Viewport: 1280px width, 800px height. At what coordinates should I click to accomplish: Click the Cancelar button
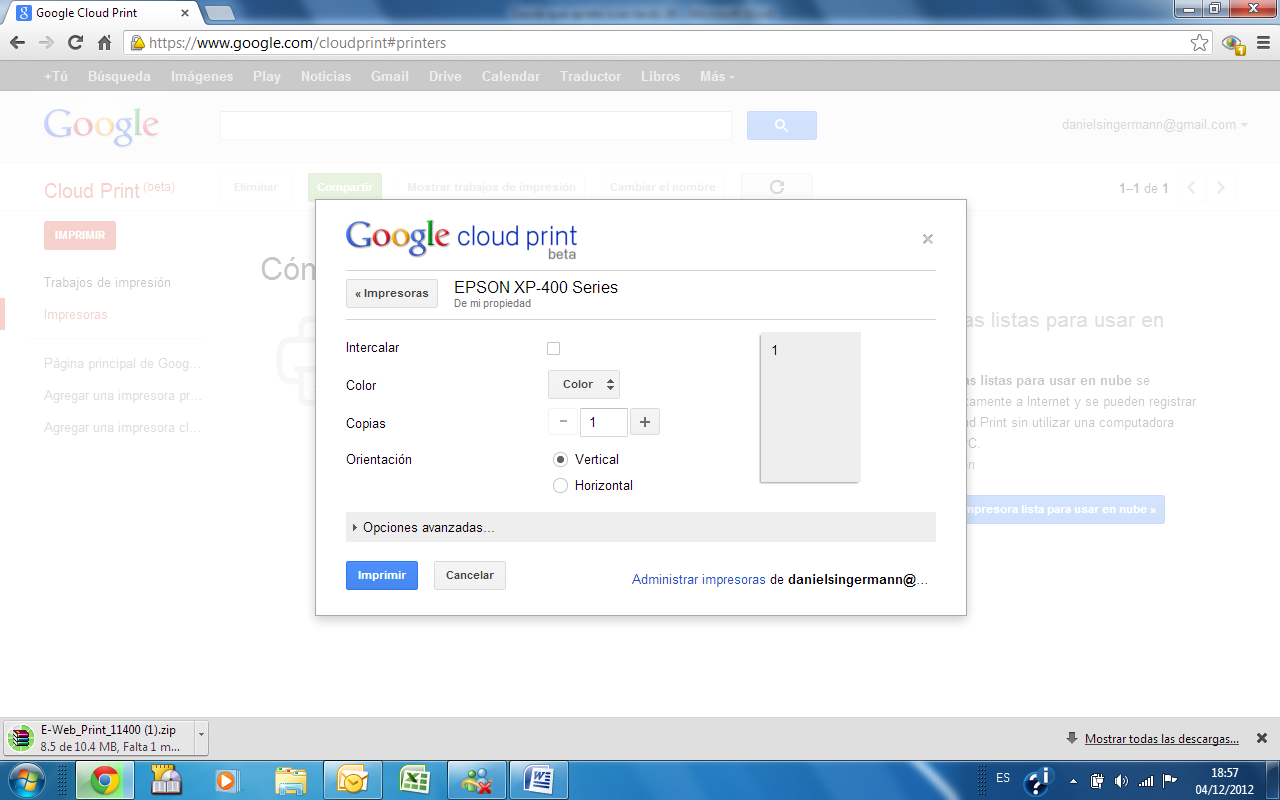point(470,575)
